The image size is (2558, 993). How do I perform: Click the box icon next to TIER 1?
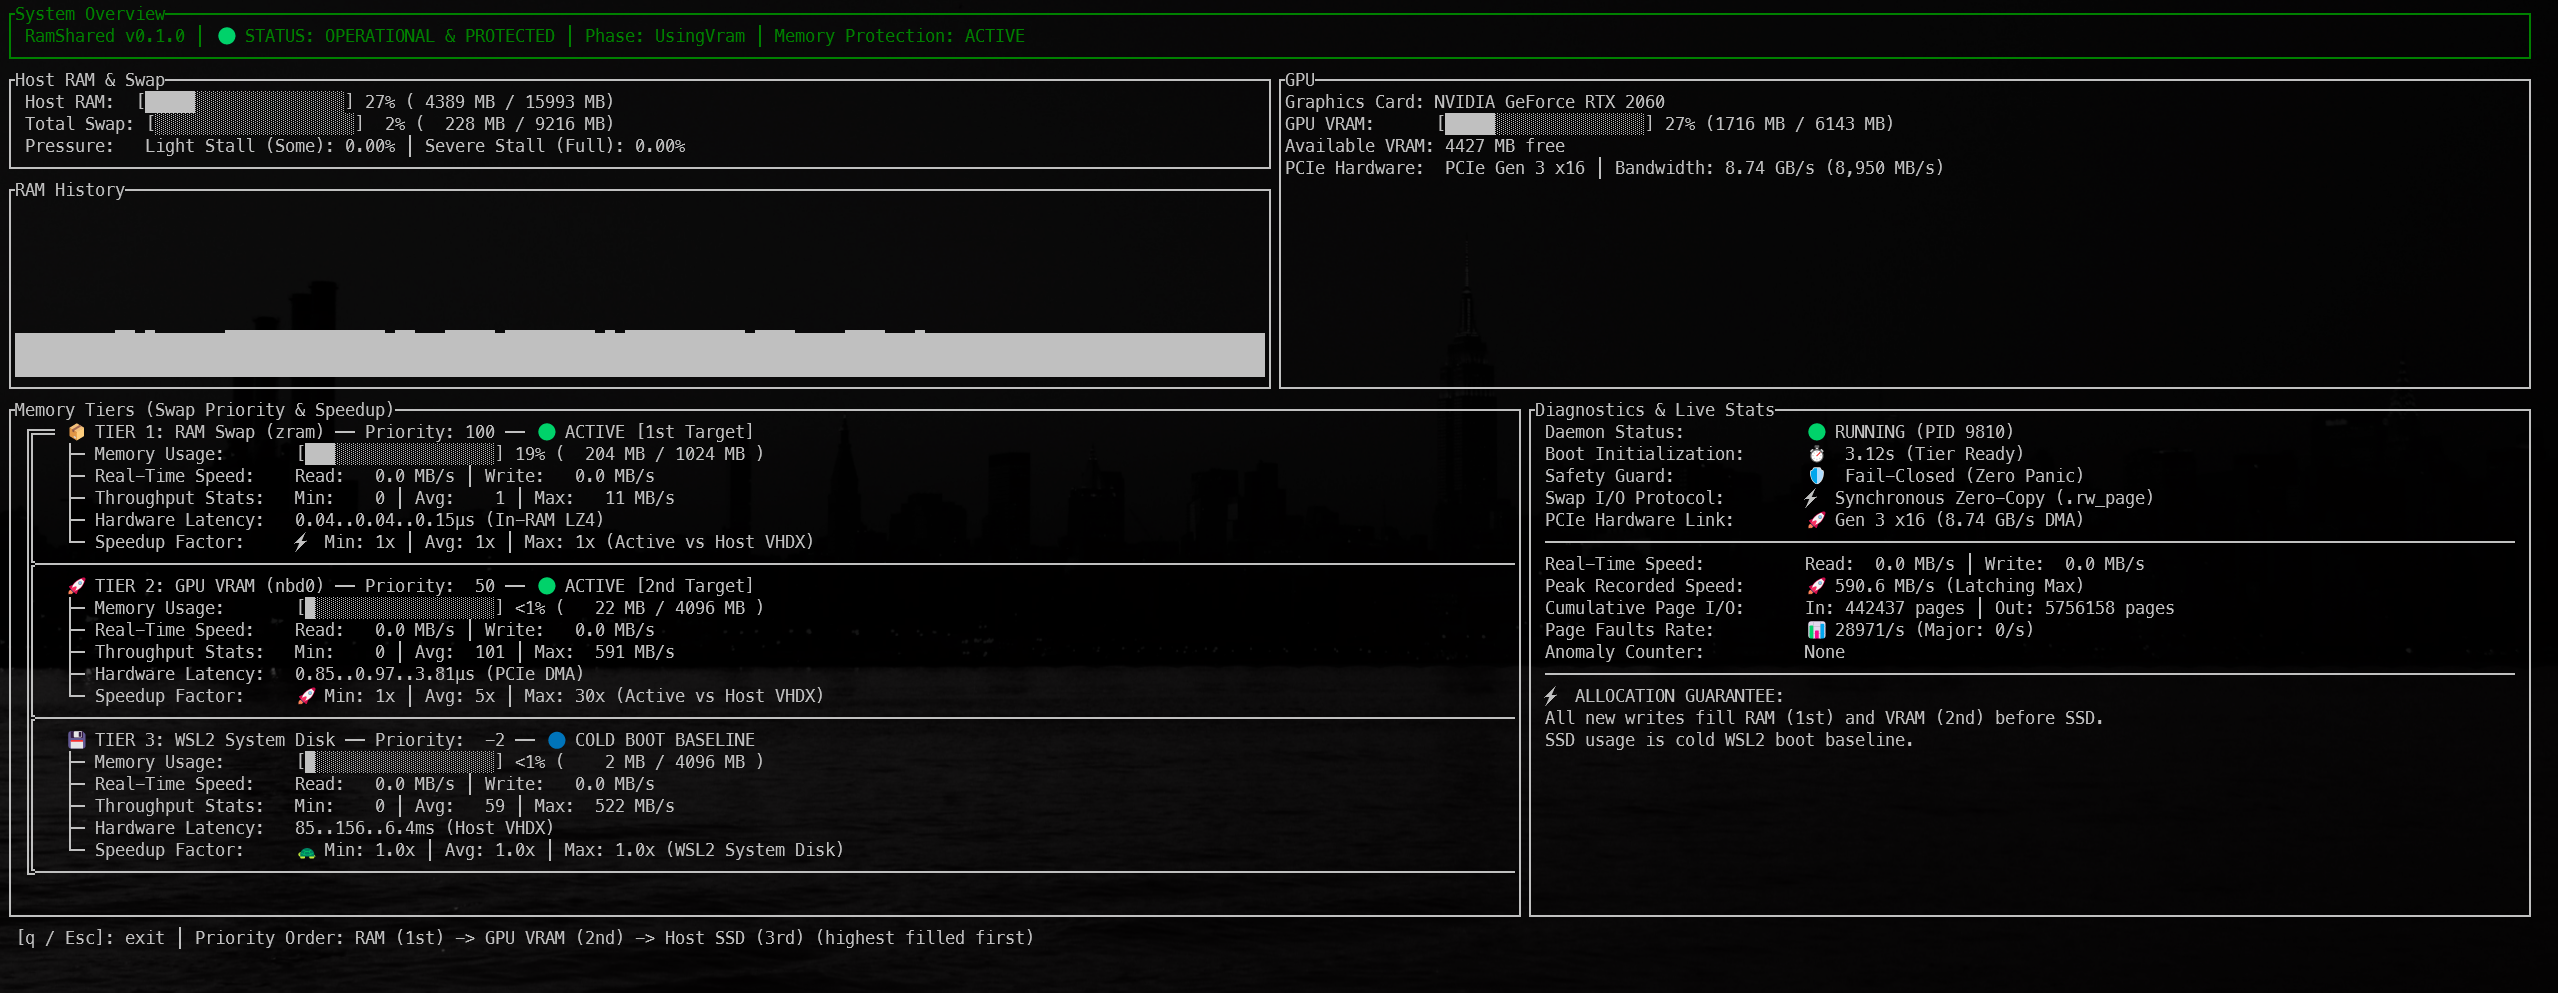(x=76, y=432)
